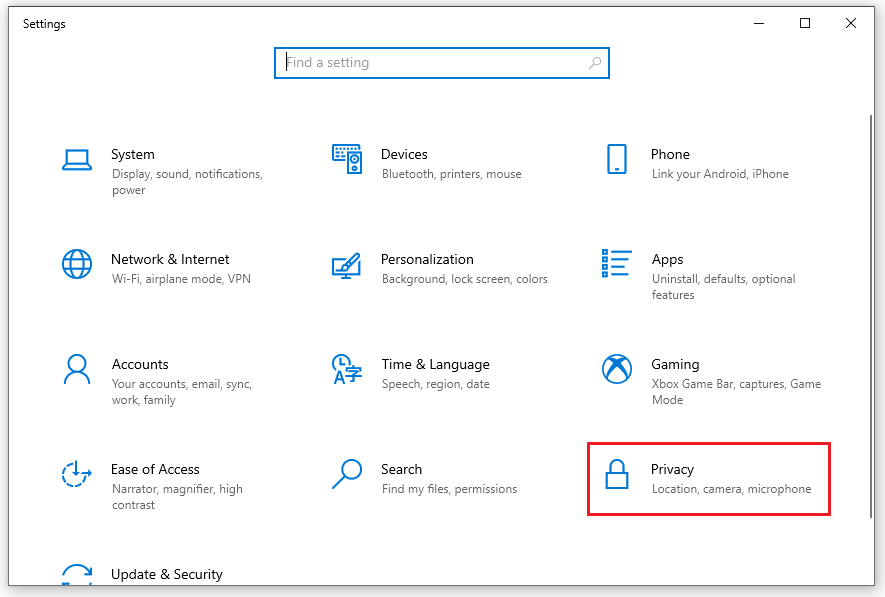Open the Phone heading
This screenshot has width=885, height=597.
pos(670,154)
